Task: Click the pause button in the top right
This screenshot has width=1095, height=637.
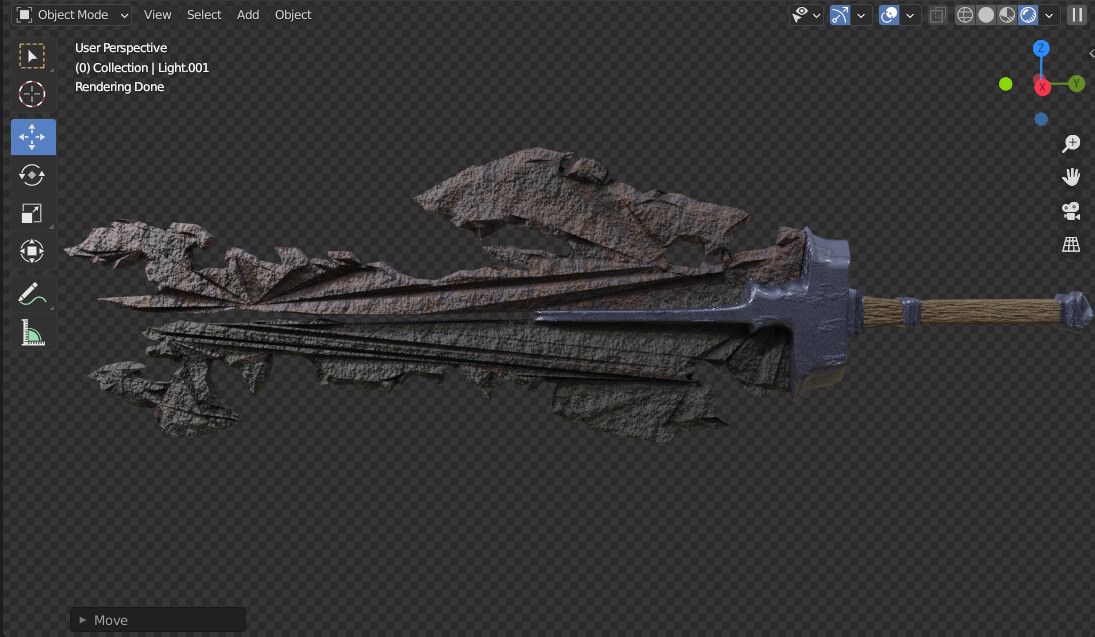Action: point(1076,14)
